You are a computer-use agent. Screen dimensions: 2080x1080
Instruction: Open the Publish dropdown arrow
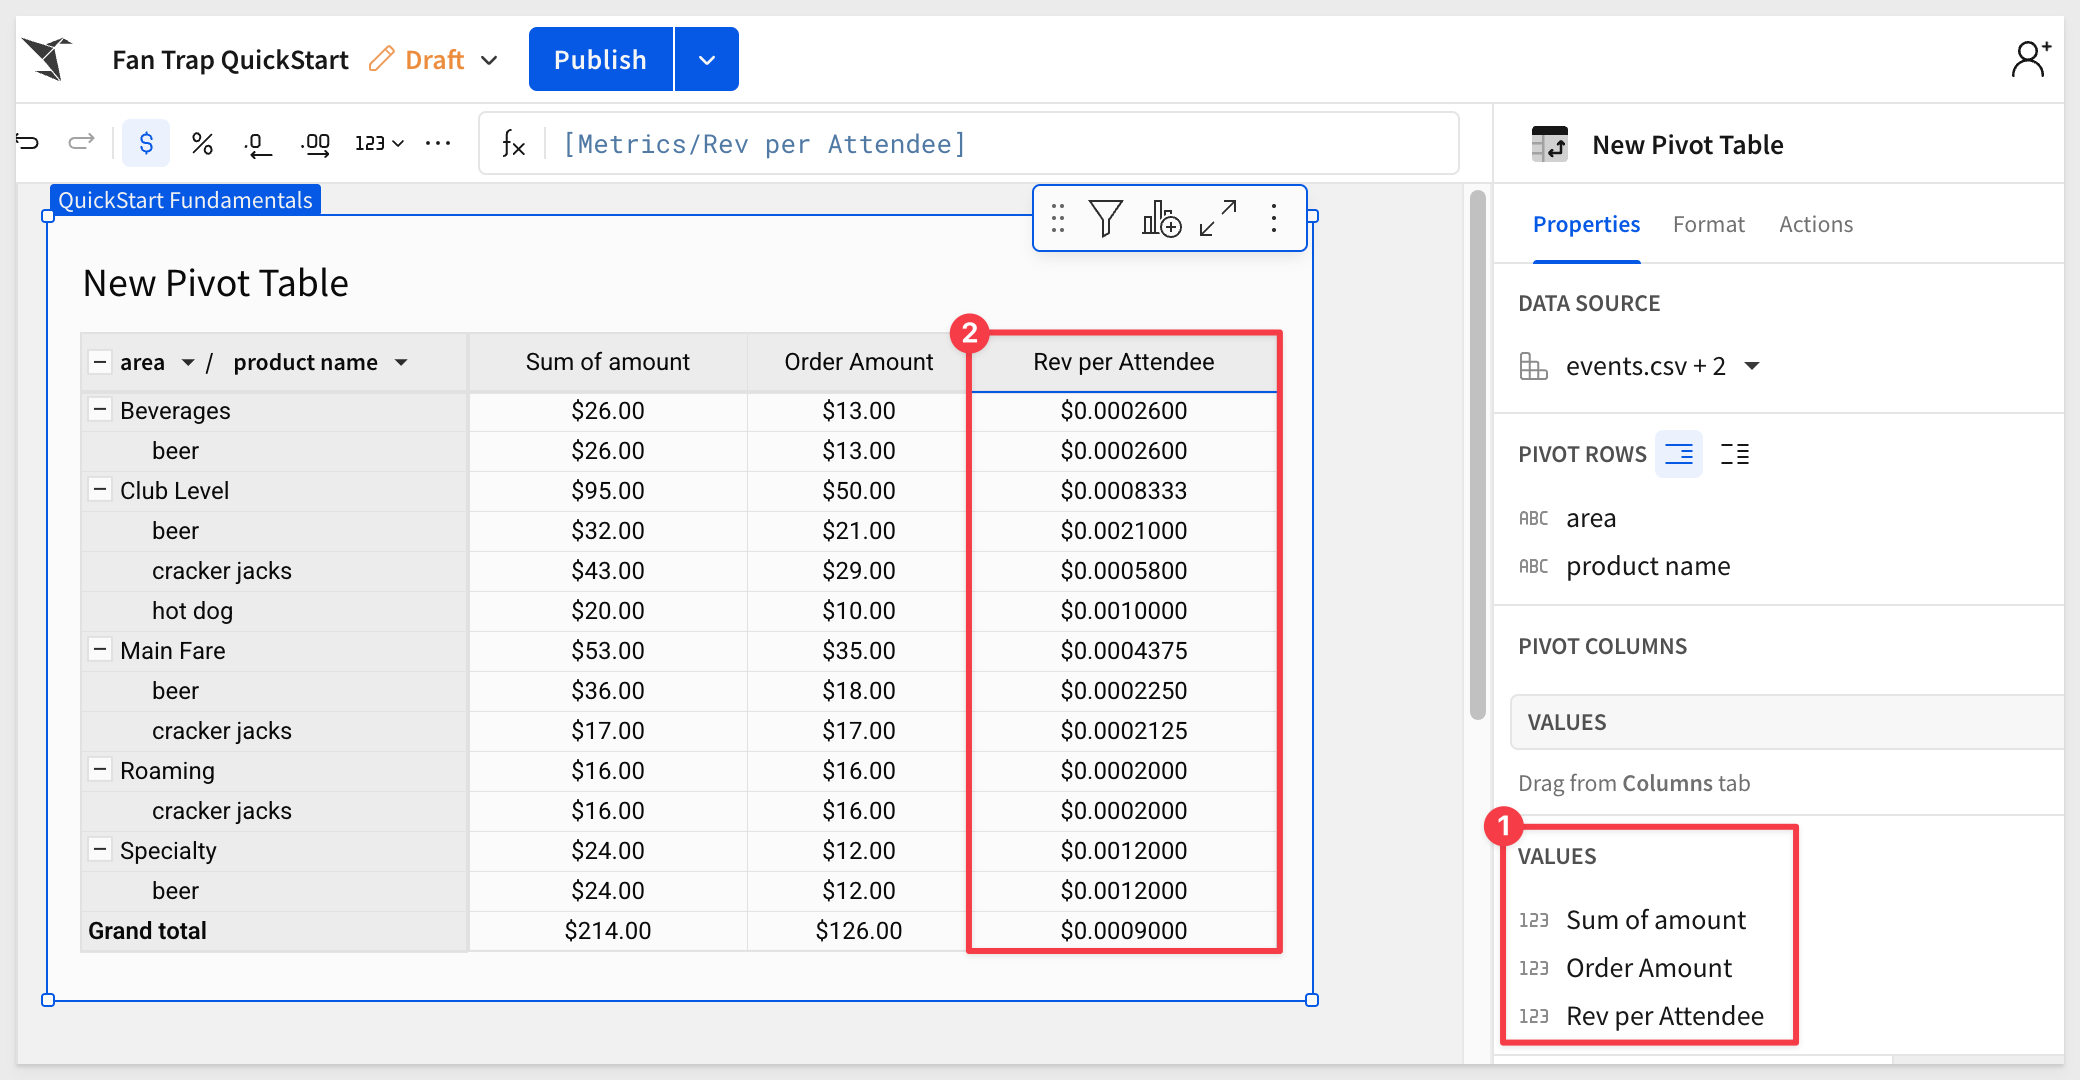point(707,59)
